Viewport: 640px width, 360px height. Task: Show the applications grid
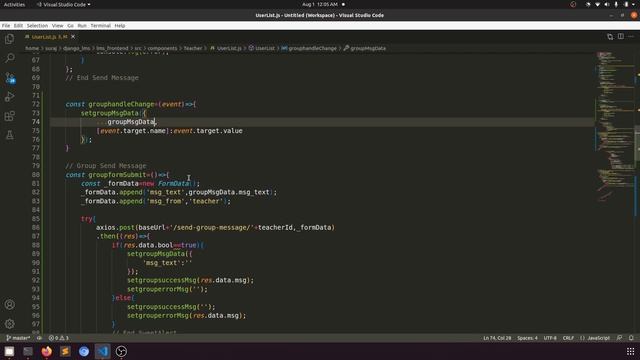[631, 351]
